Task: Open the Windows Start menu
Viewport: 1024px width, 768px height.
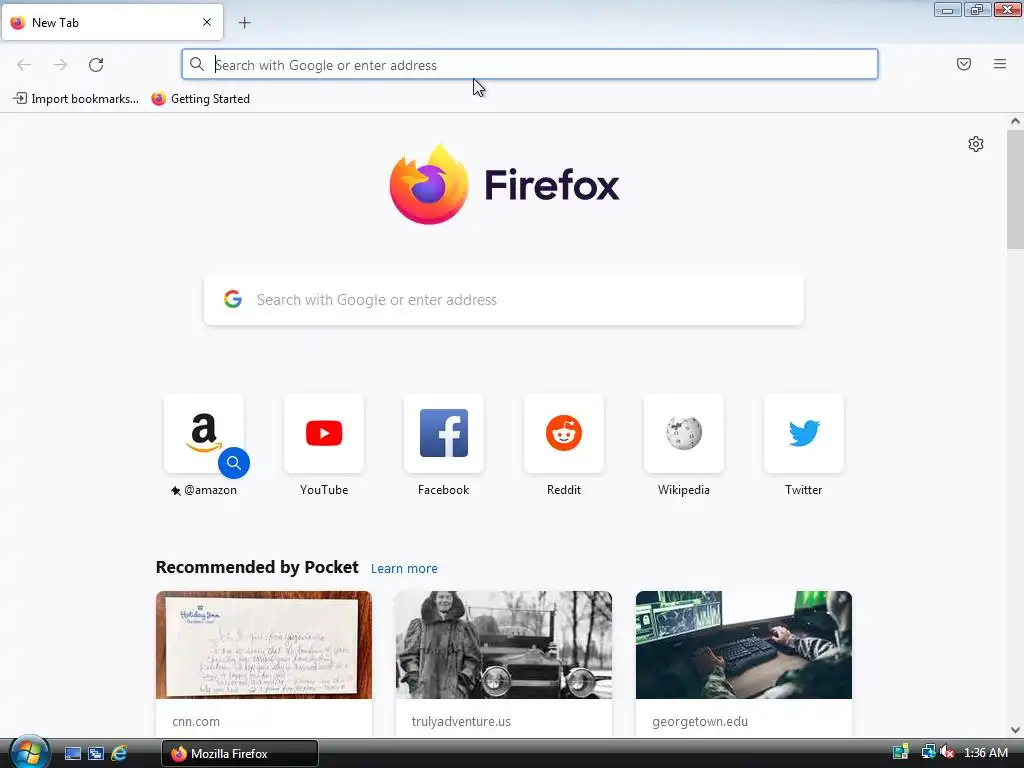Action: tap(29, 753)
